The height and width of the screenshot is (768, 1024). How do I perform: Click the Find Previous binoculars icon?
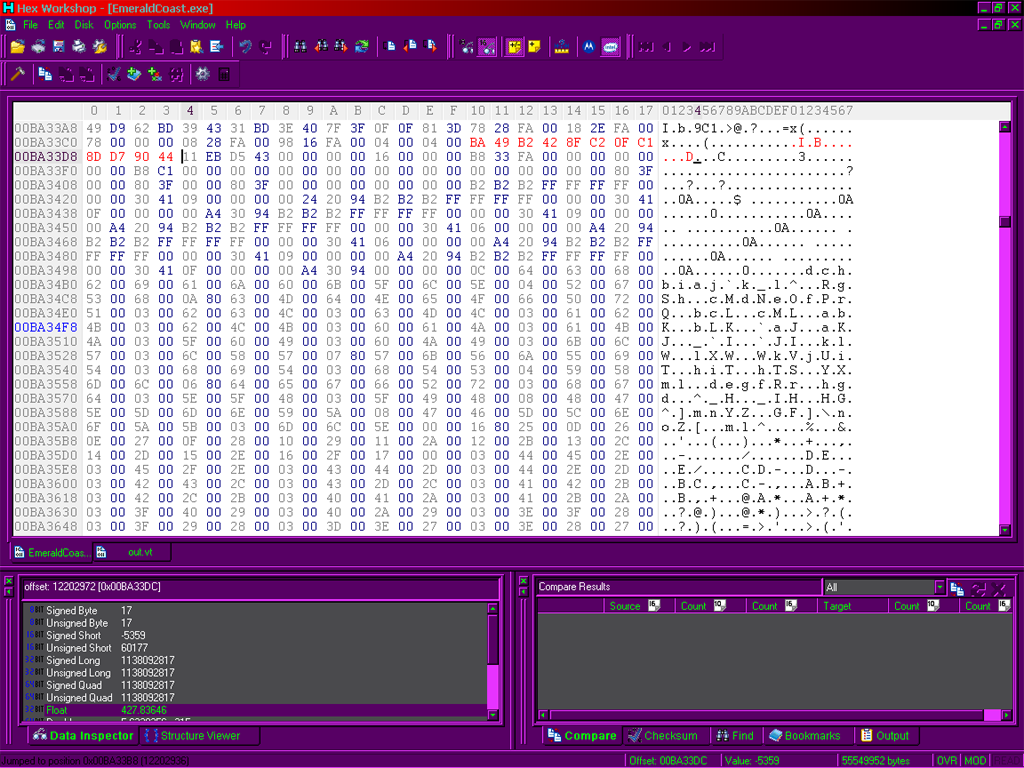[x=321, y=47]
